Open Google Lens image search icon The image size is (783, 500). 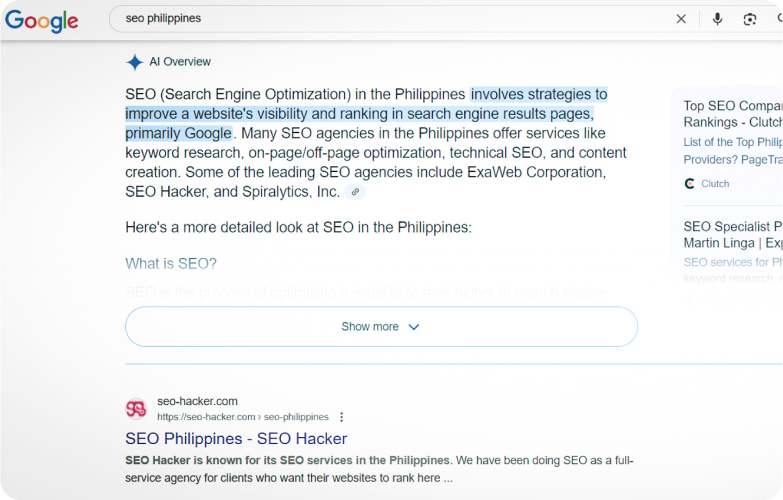pos(750,19)
